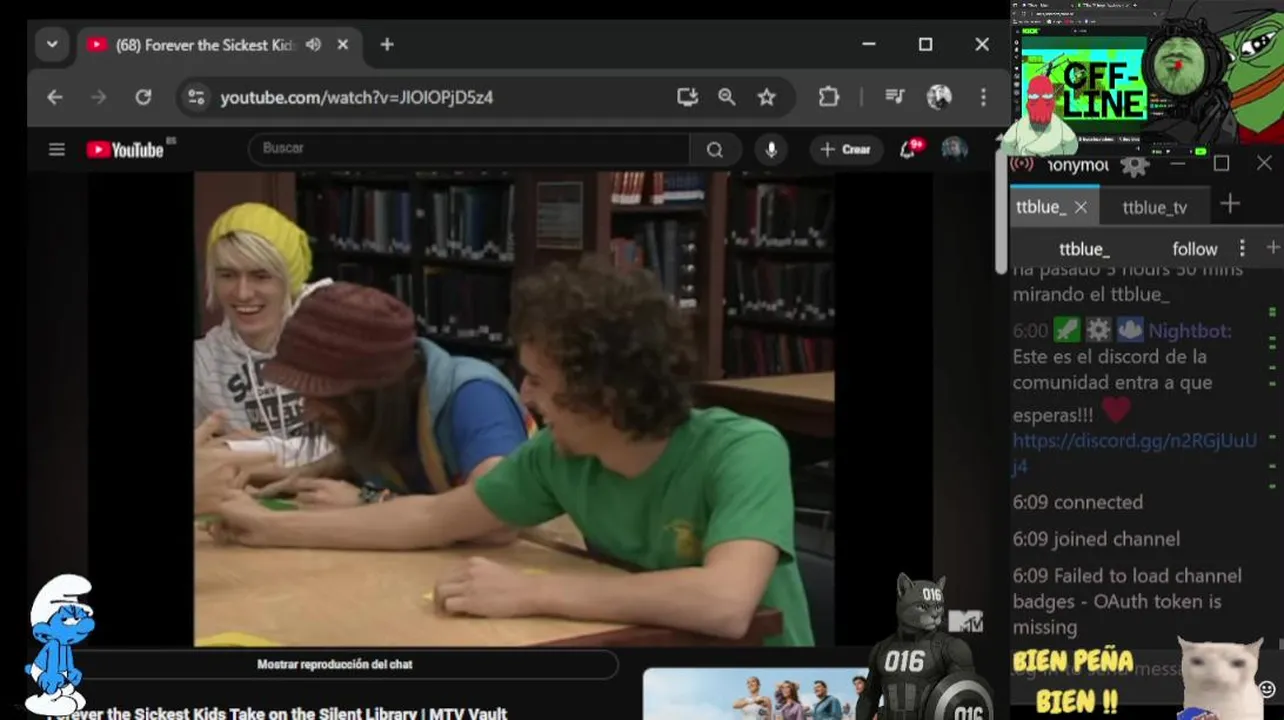Open the emote picker smiley icon

click(1267, 689)
